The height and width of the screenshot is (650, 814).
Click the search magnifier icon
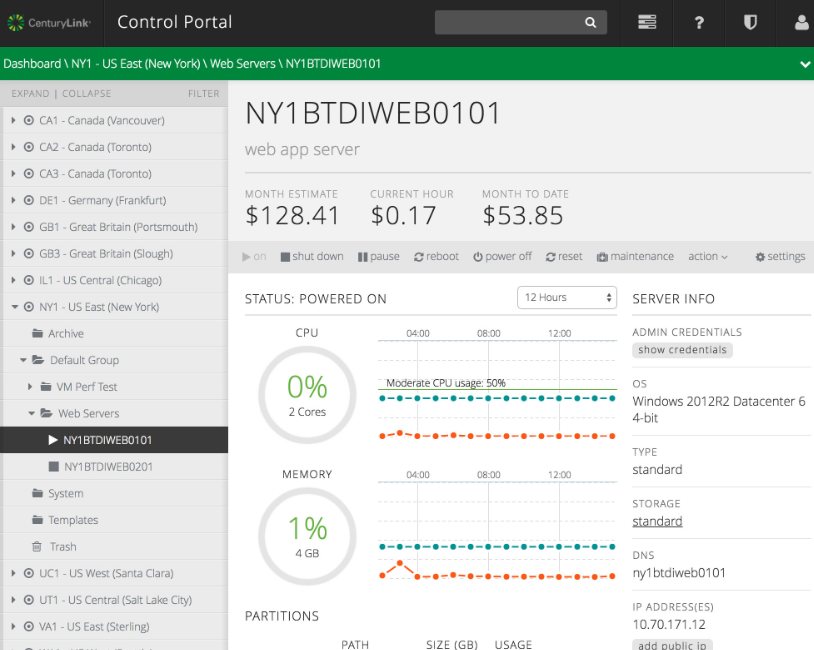pos(590,22)
